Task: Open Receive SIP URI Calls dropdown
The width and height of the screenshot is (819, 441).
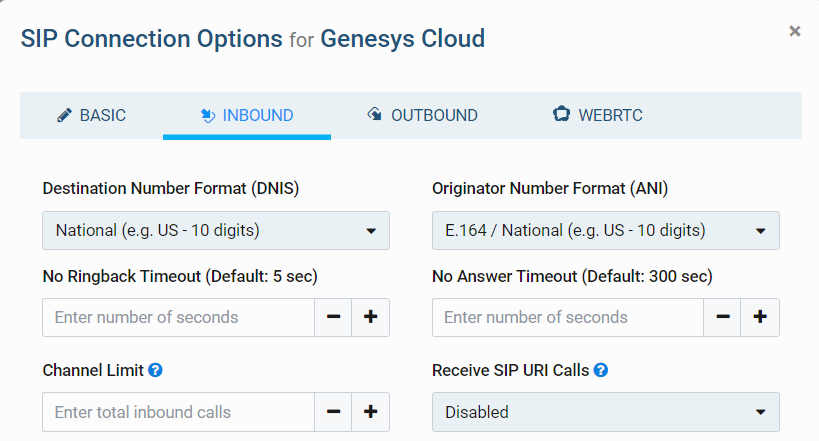Action: tap(605, 412)
